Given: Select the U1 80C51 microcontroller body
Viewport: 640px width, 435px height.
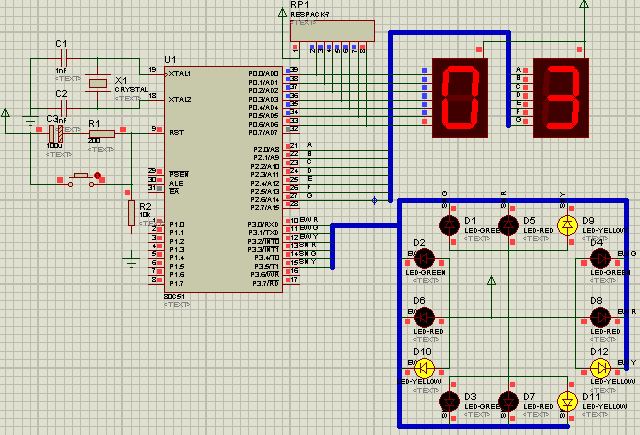Looking at the screenshot, I should point(223,180).
